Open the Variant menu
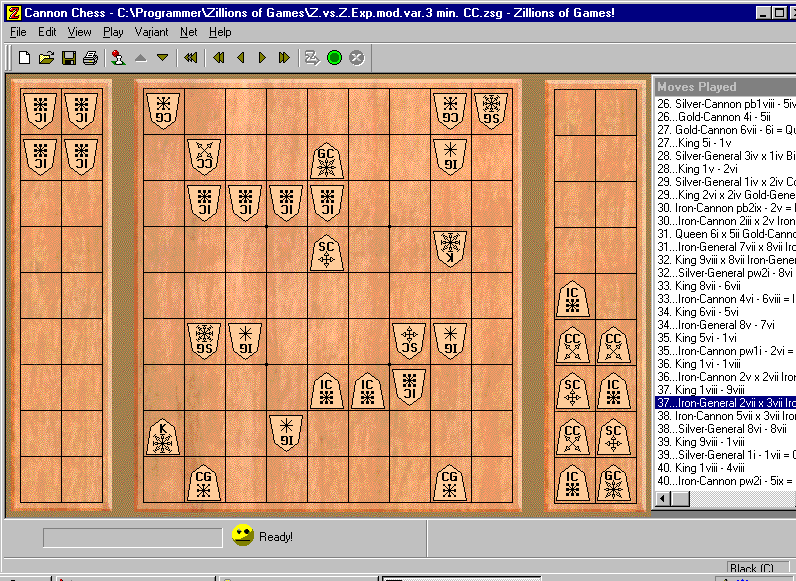The width and height of the screenshot is (796, 581). click(x=151, y=32)
